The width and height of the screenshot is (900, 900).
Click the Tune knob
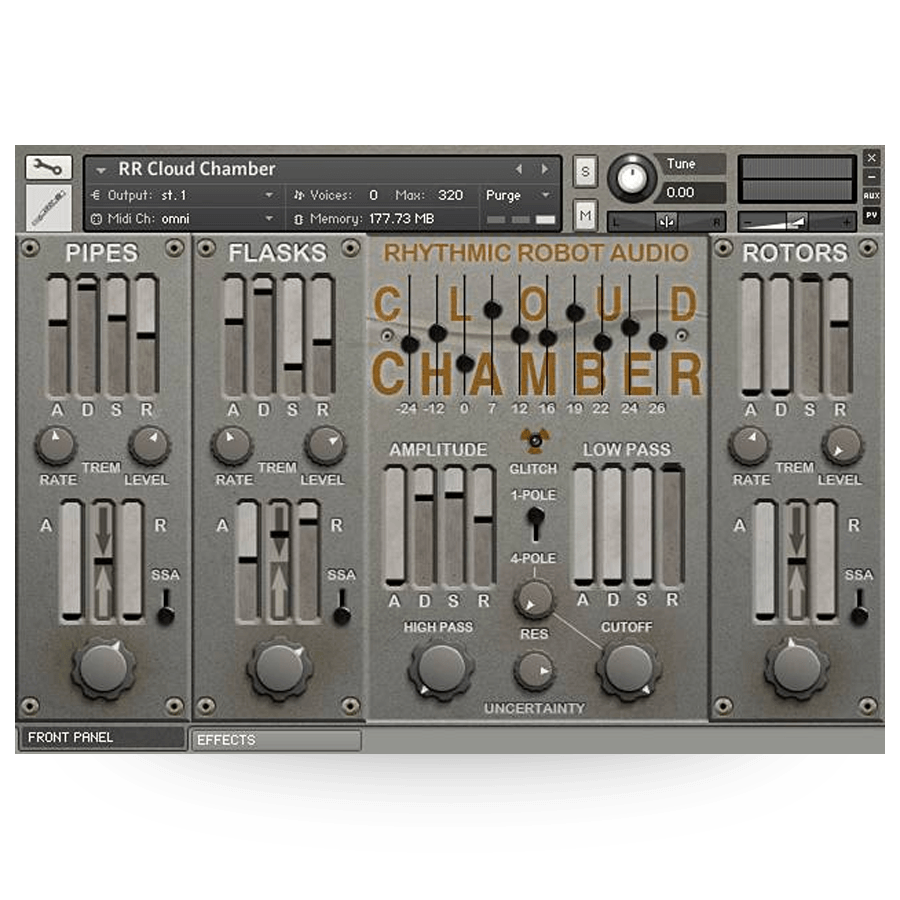(x=631, y=179)
